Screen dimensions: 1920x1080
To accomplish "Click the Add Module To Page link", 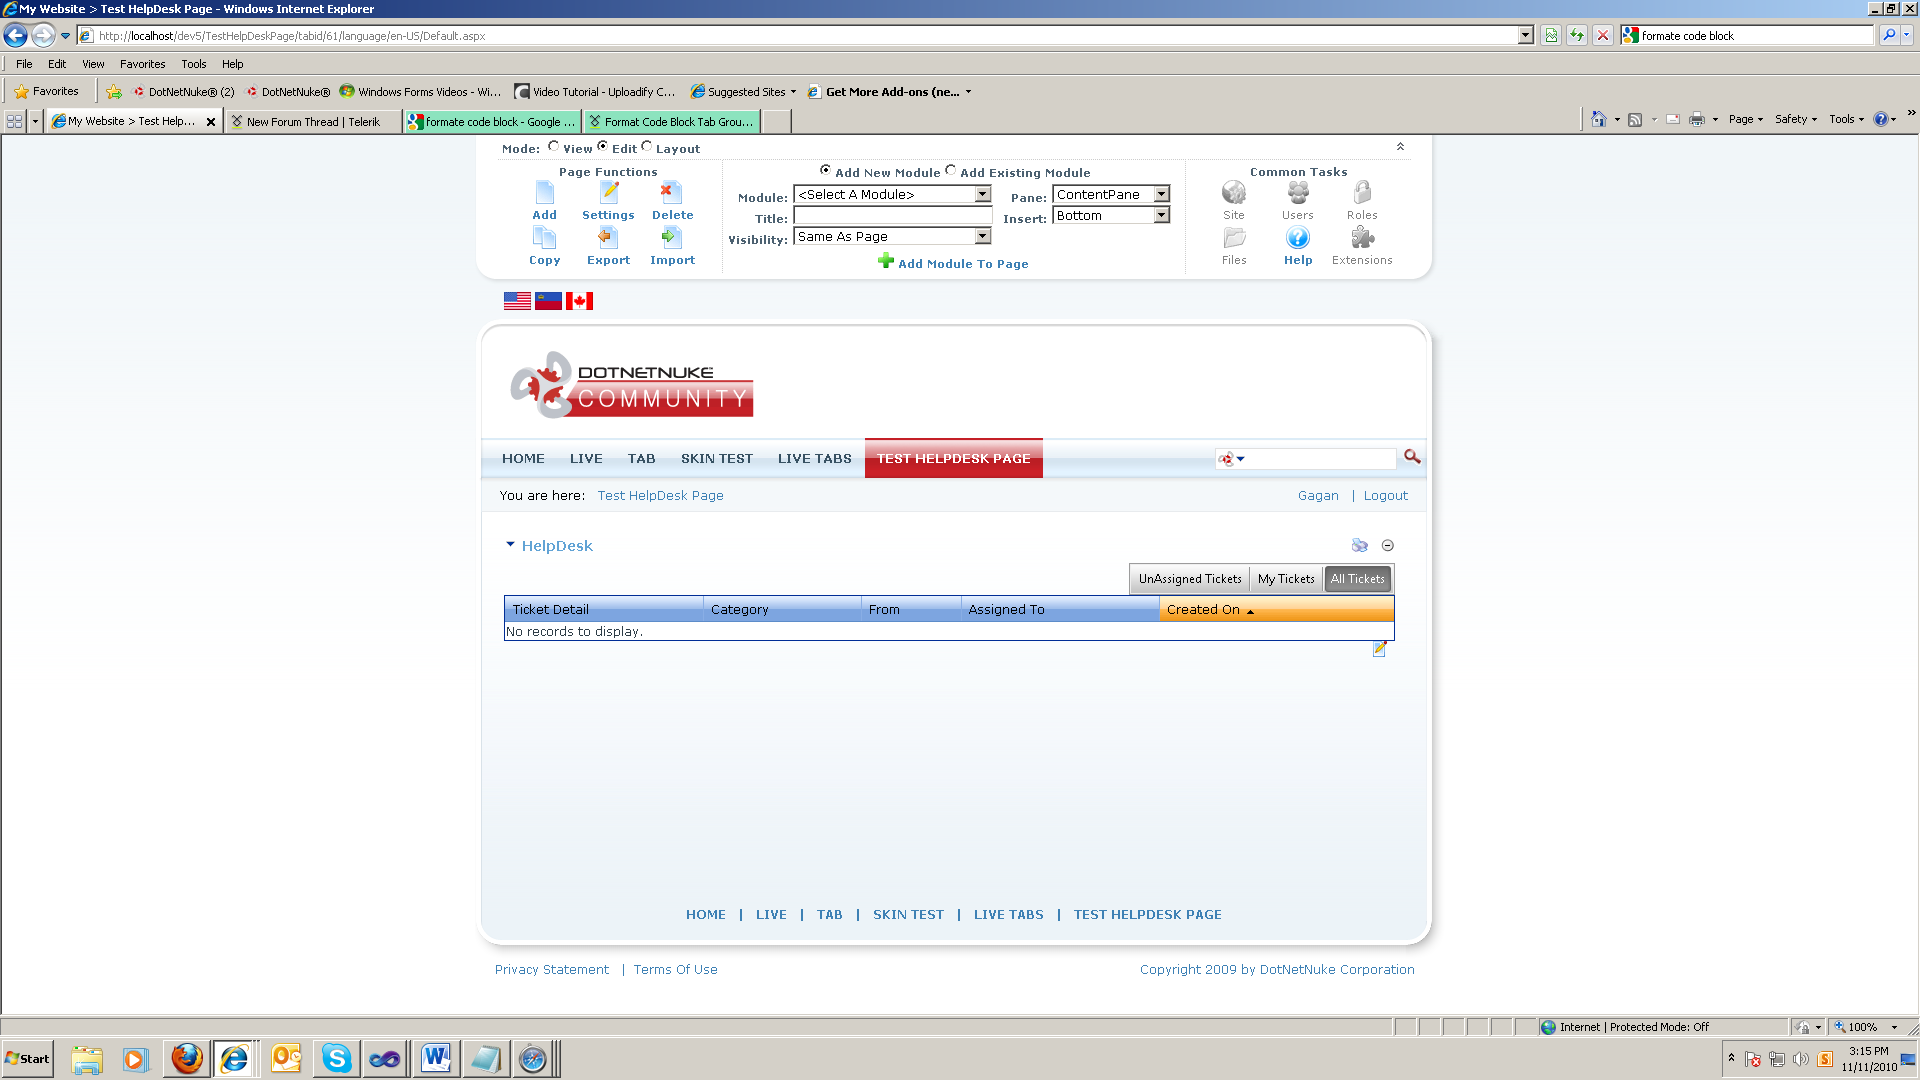I will [962, 264].
